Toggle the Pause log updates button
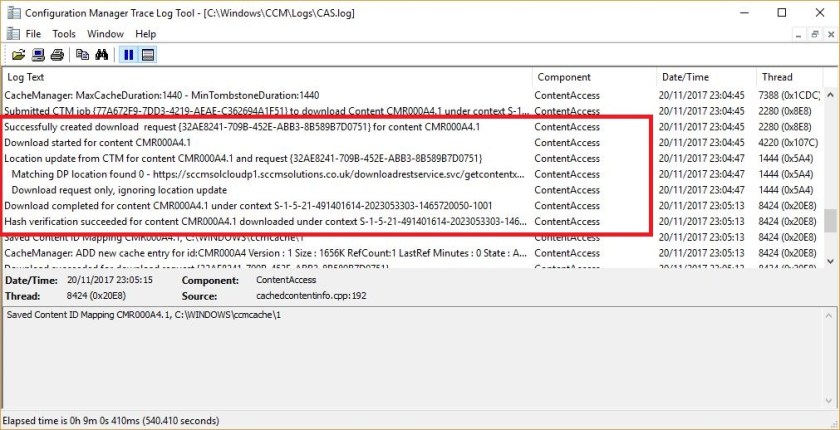The height and width of the screenshot is (430, 840). click(x=128, y=55)
